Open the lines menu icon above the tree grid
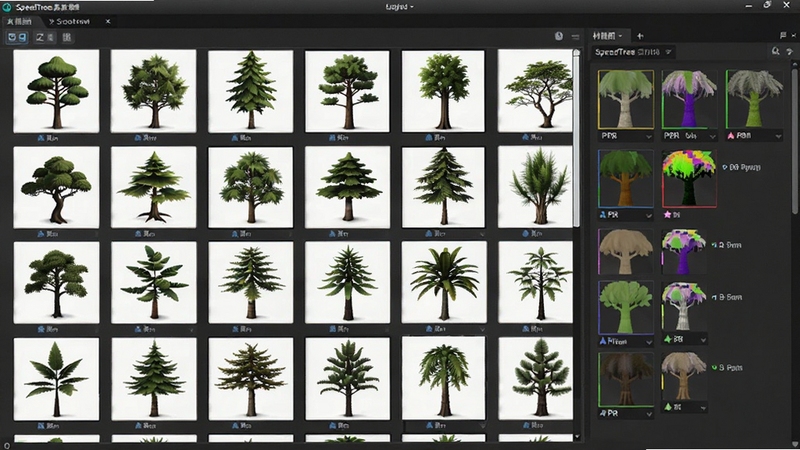This screenshot has width=800, height=450. tap(576, 37)
